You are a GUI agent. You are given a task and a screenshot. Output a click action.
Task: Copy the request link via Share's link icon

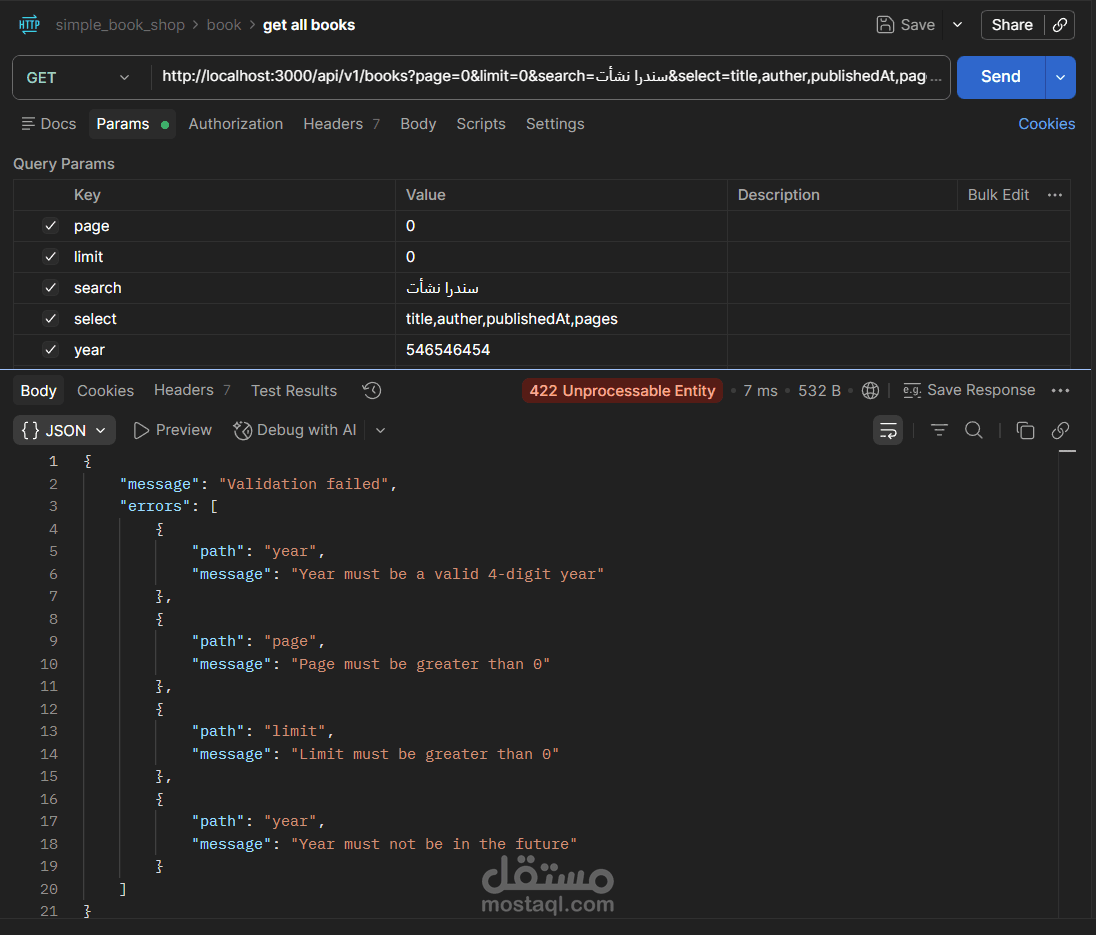pos(1060,25)
